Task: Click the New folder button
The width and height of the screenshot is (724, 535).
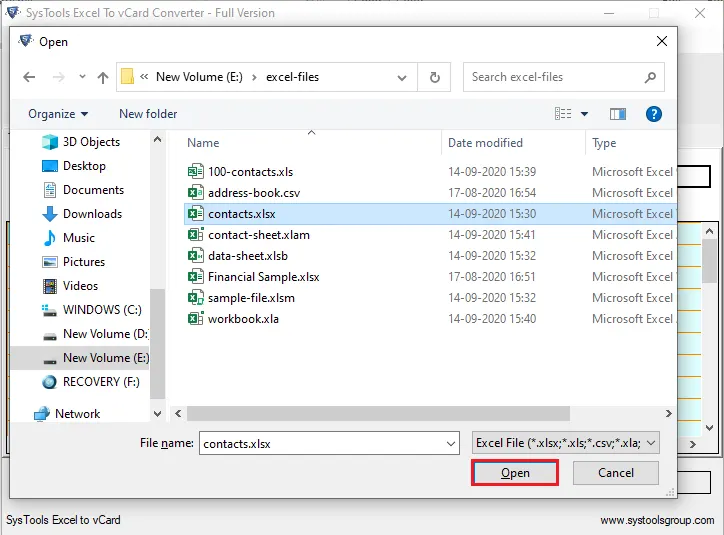Action: [x=148, y=114]
